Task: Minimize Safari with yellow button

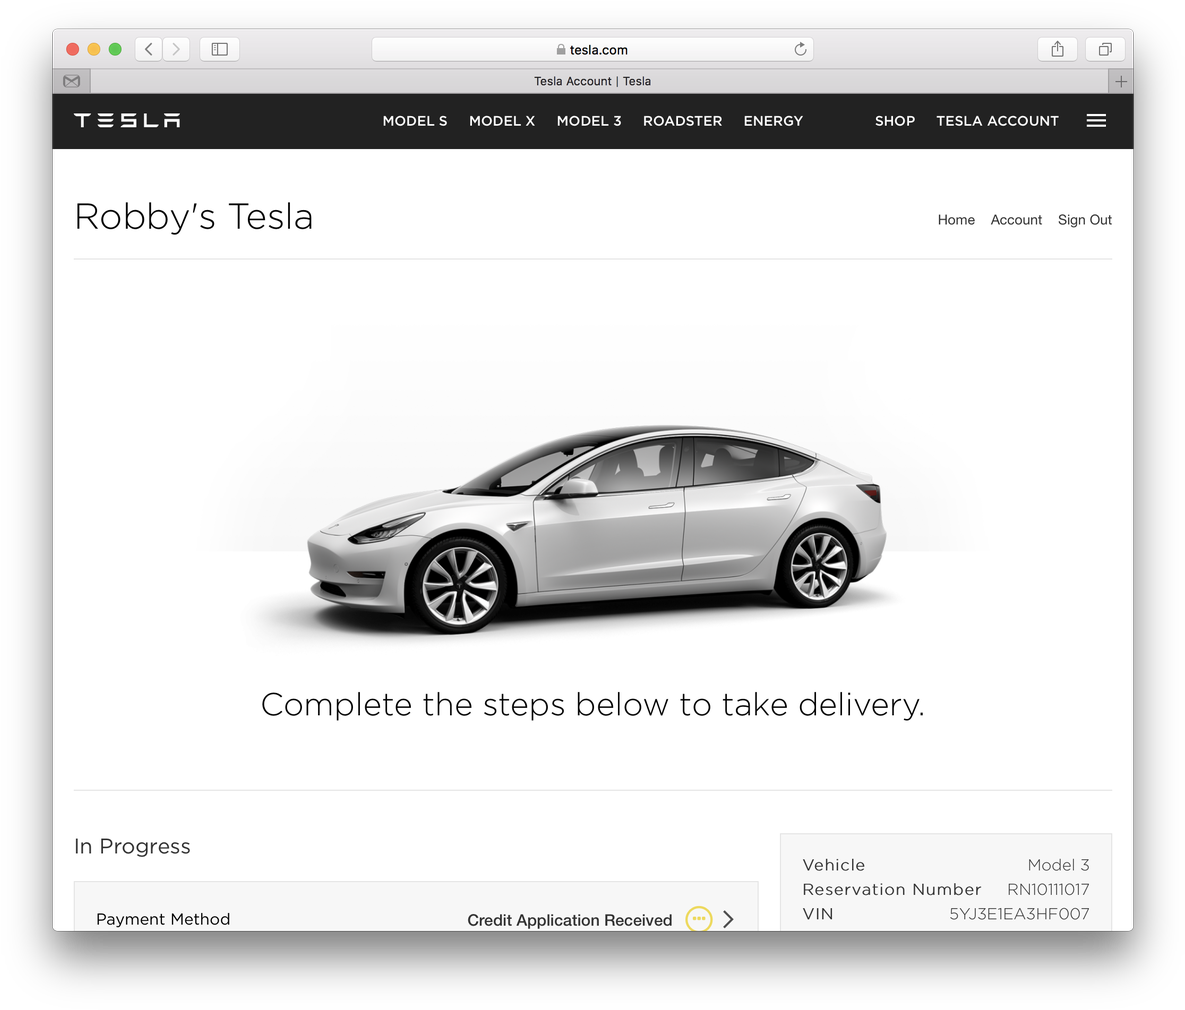Action: point(94,49)
